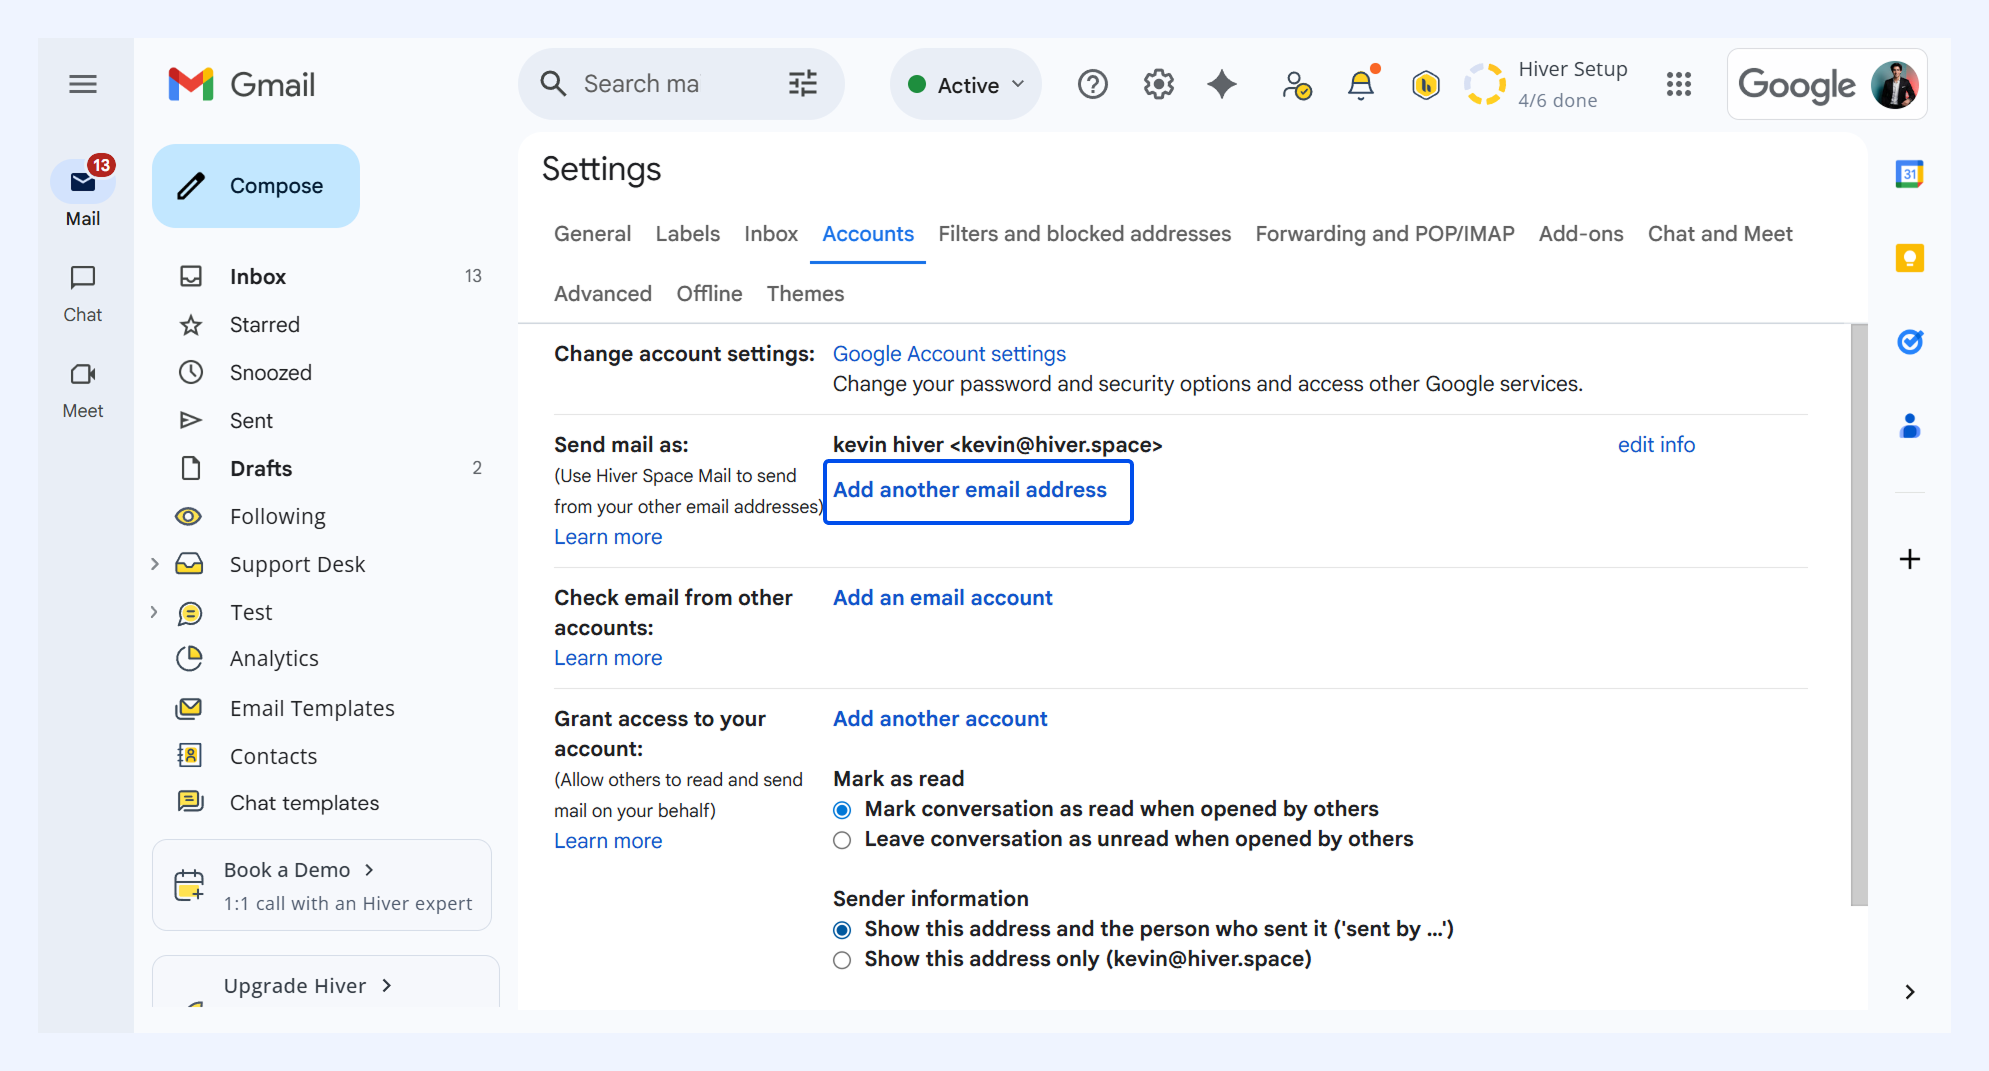Click the Compose button
The width and height of the screenshot is (1989, 1071).
point(256,186)
